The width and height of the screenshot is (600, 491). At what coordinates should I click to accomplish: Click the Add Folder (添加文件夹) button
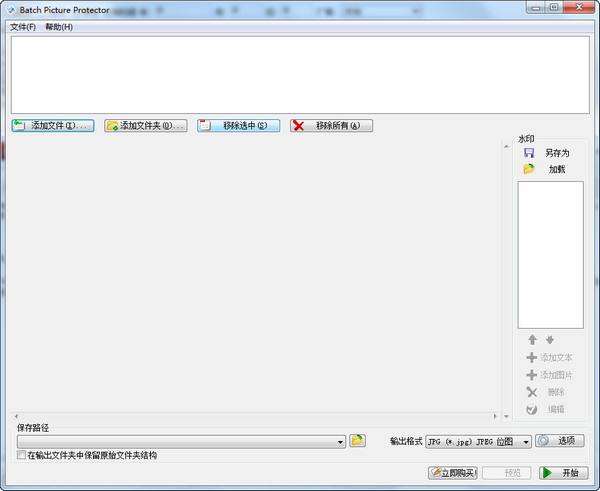coord(146,126)
